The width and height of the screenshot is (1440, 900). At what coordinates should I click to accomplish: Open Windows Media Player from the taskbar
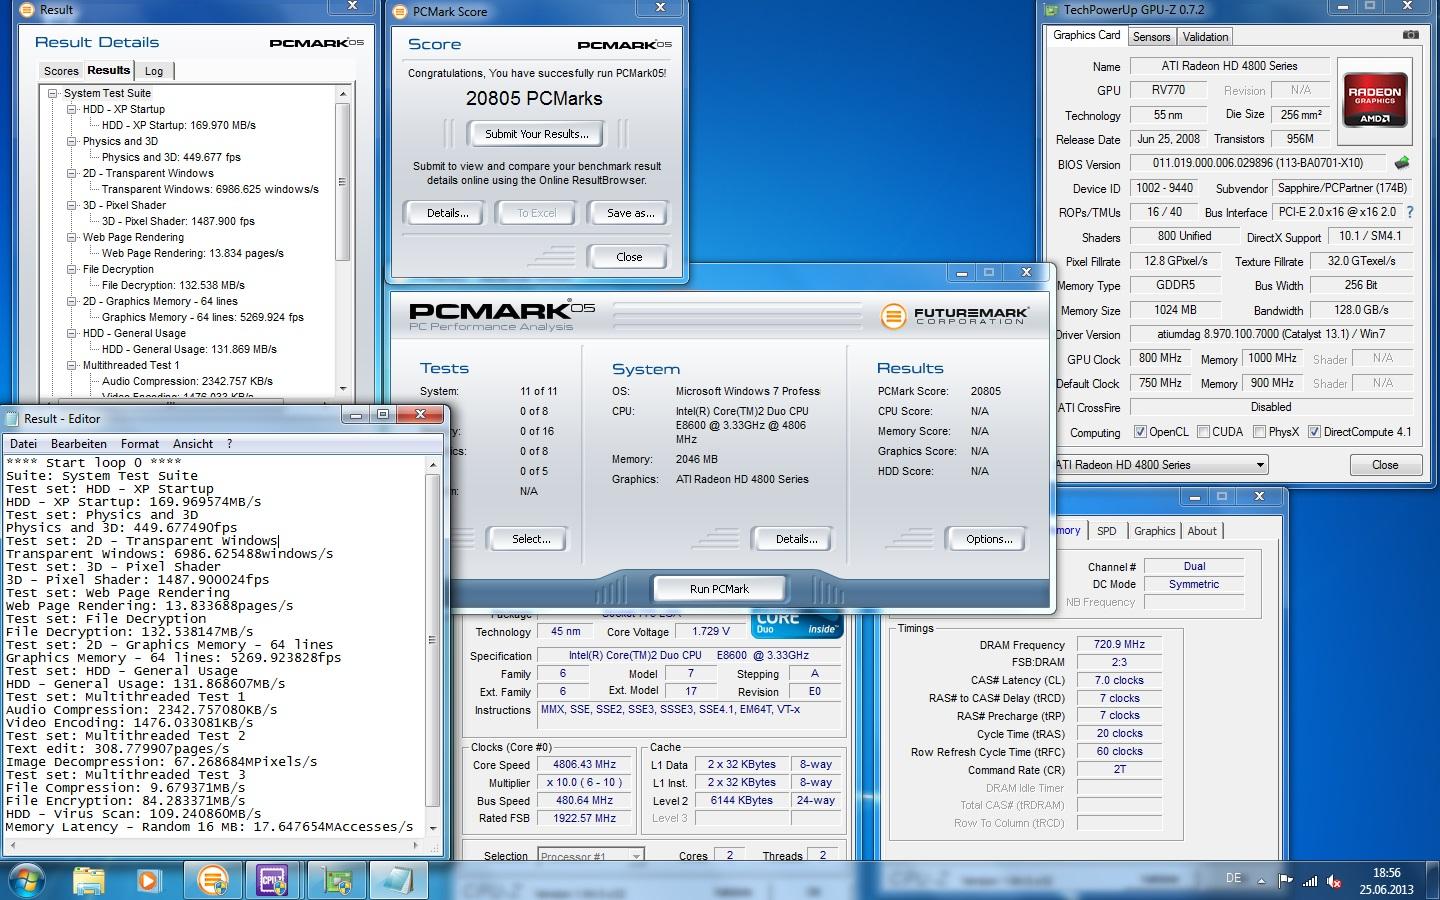tap(149, 881)
